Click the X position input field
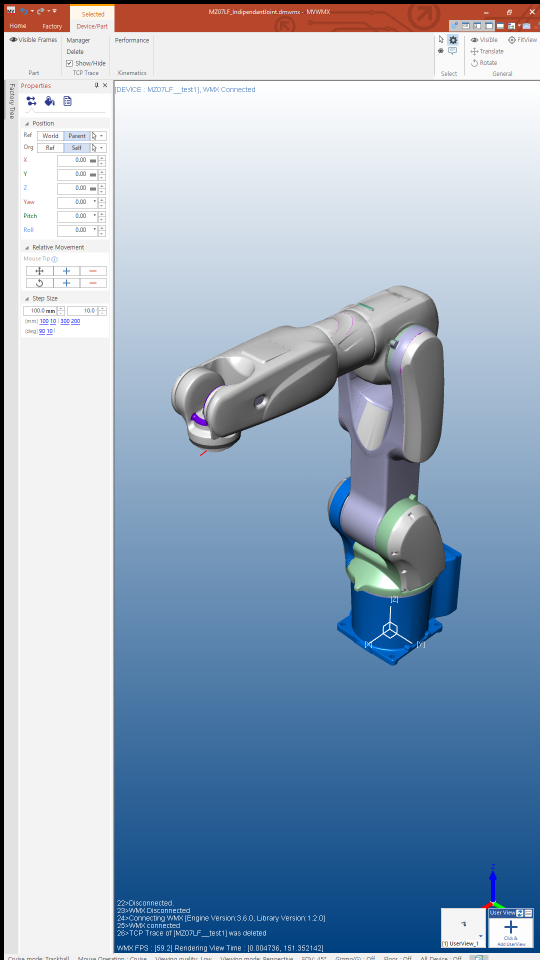 point(78,160)
